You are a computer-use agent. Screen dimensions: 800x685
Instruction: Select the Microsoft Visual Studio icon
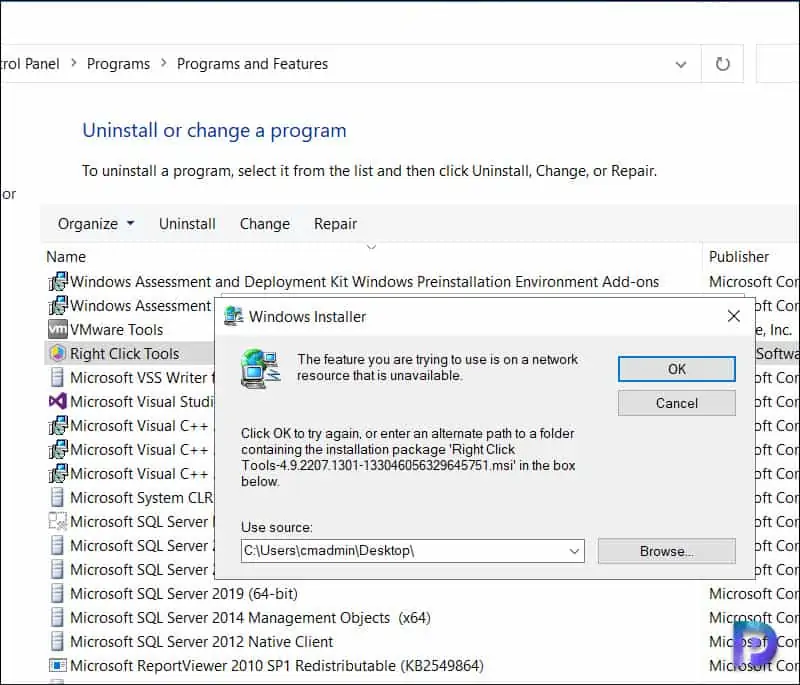coord(57,401)
